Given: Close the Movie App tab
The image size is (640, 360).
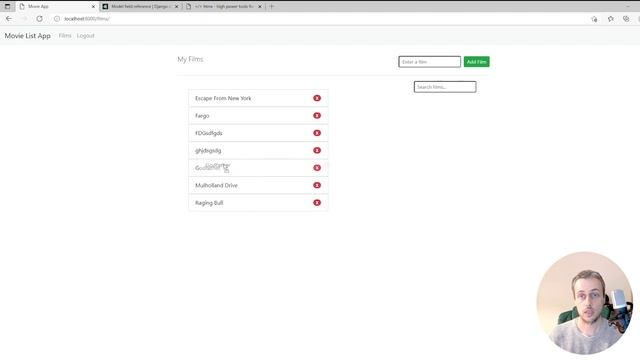Looking at the screenshot, I should pyautogui.click(x=93, y=7).
